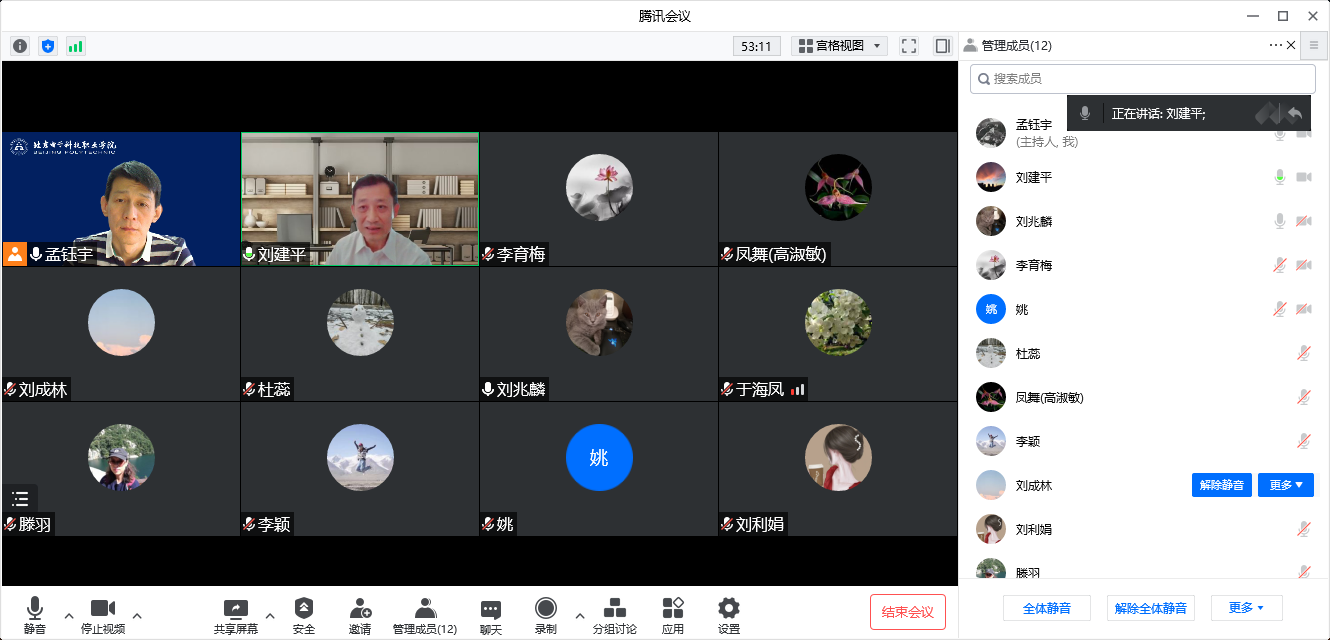The image size is (1330, 640).
Task: Open the meeting info icon
Action: [x=20, y=46]
